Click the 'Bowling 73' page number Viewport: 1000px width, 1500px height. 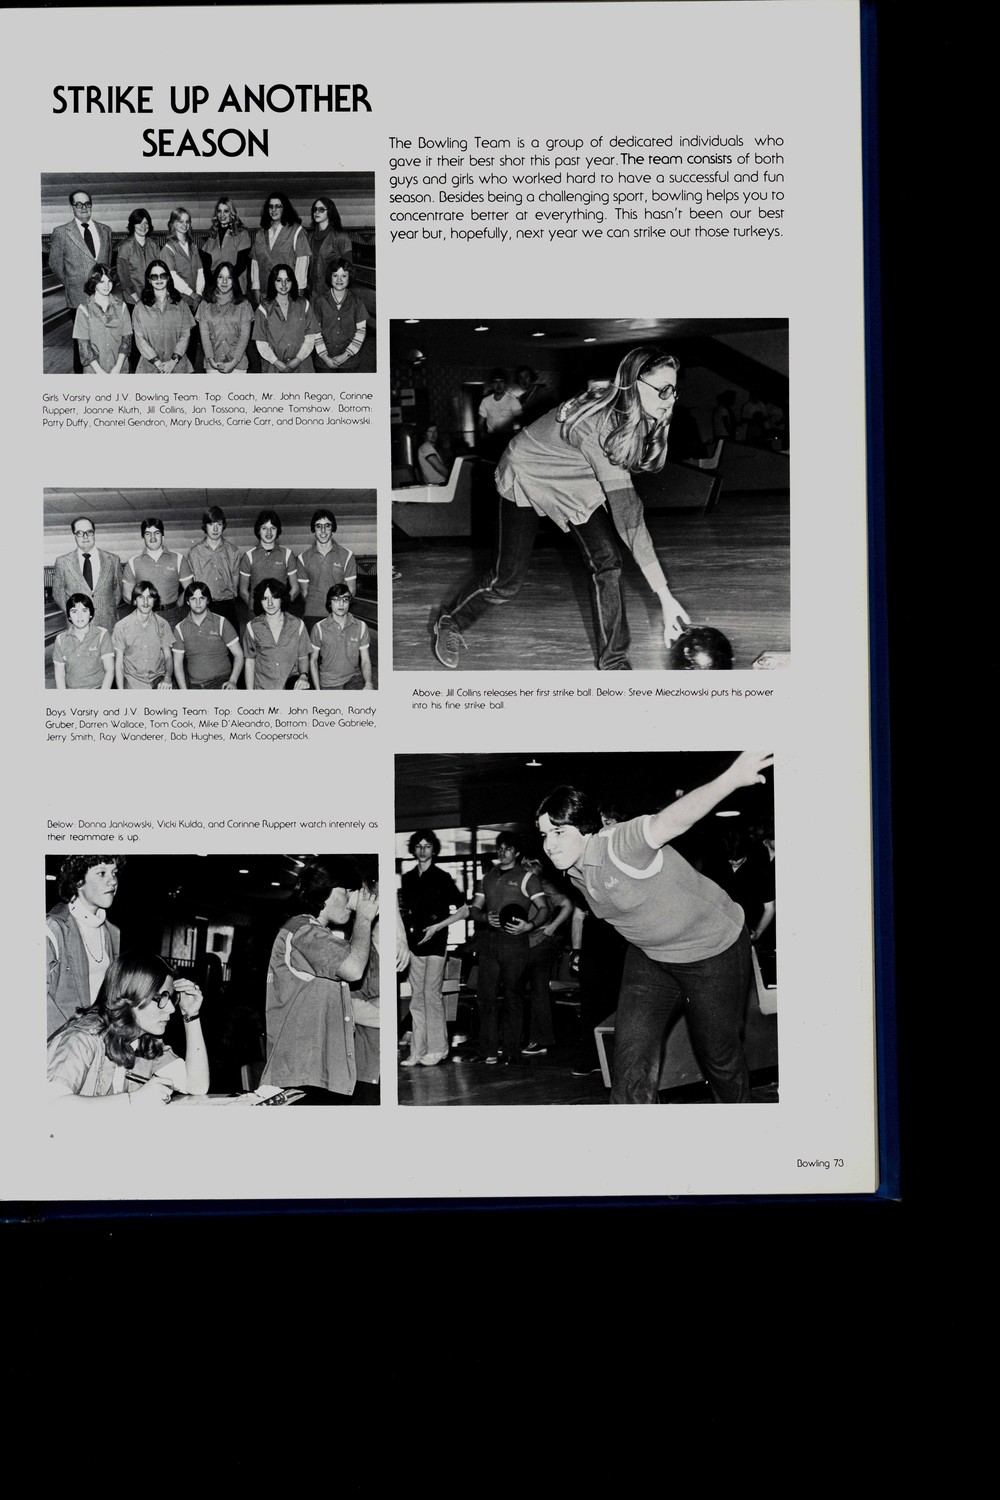tap(821, 1163)
